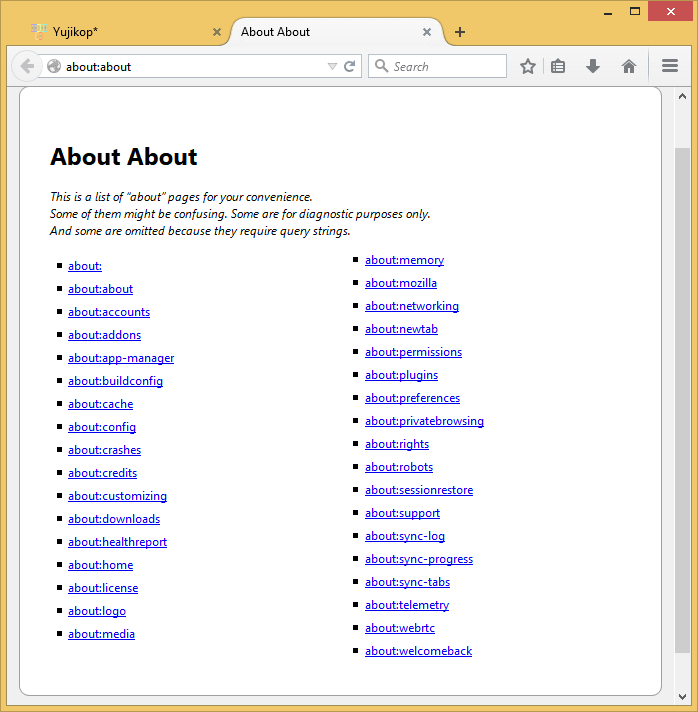Select the about:home link
Screen dimensions: 698x712
(x=100, y=565)
